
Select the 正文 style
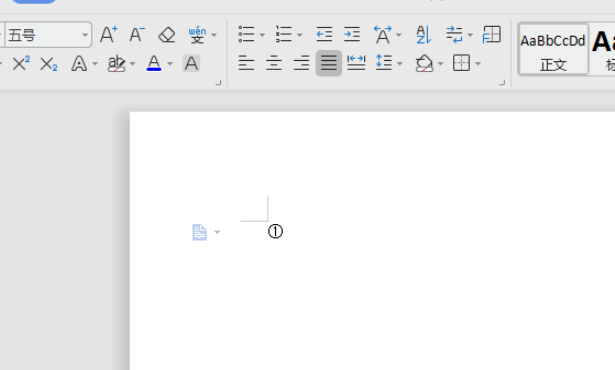(x=553, y=49)
